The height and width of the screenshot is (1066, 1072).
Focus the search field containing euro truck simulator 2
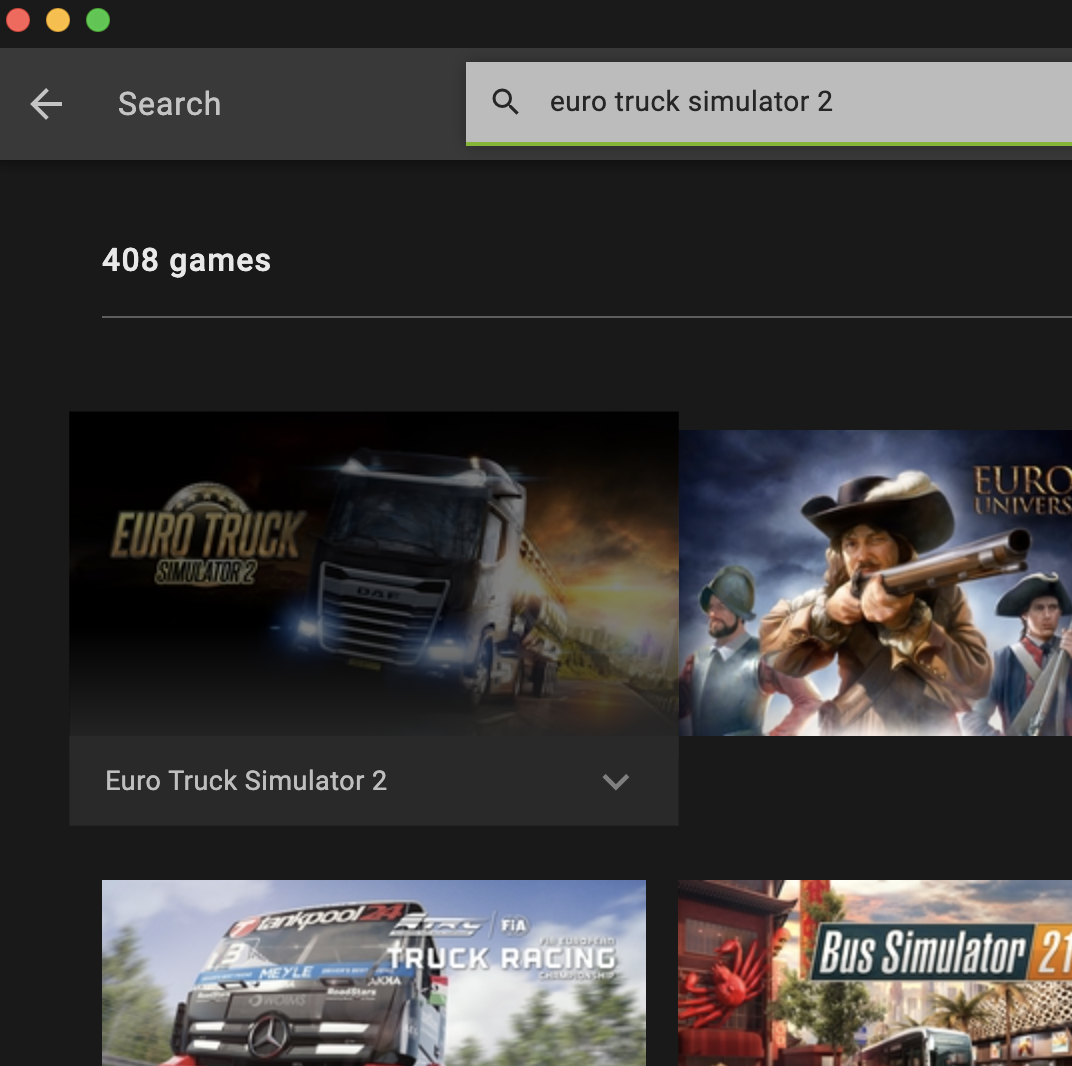pos(768,103)
